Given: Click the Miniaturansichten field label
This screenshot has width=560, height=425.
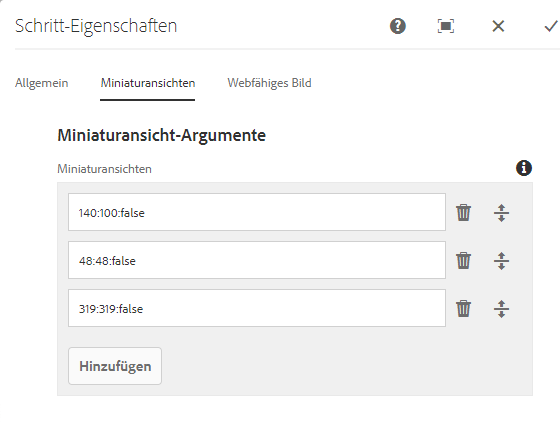Looking at the screenshot, I should tap(104, 169).
